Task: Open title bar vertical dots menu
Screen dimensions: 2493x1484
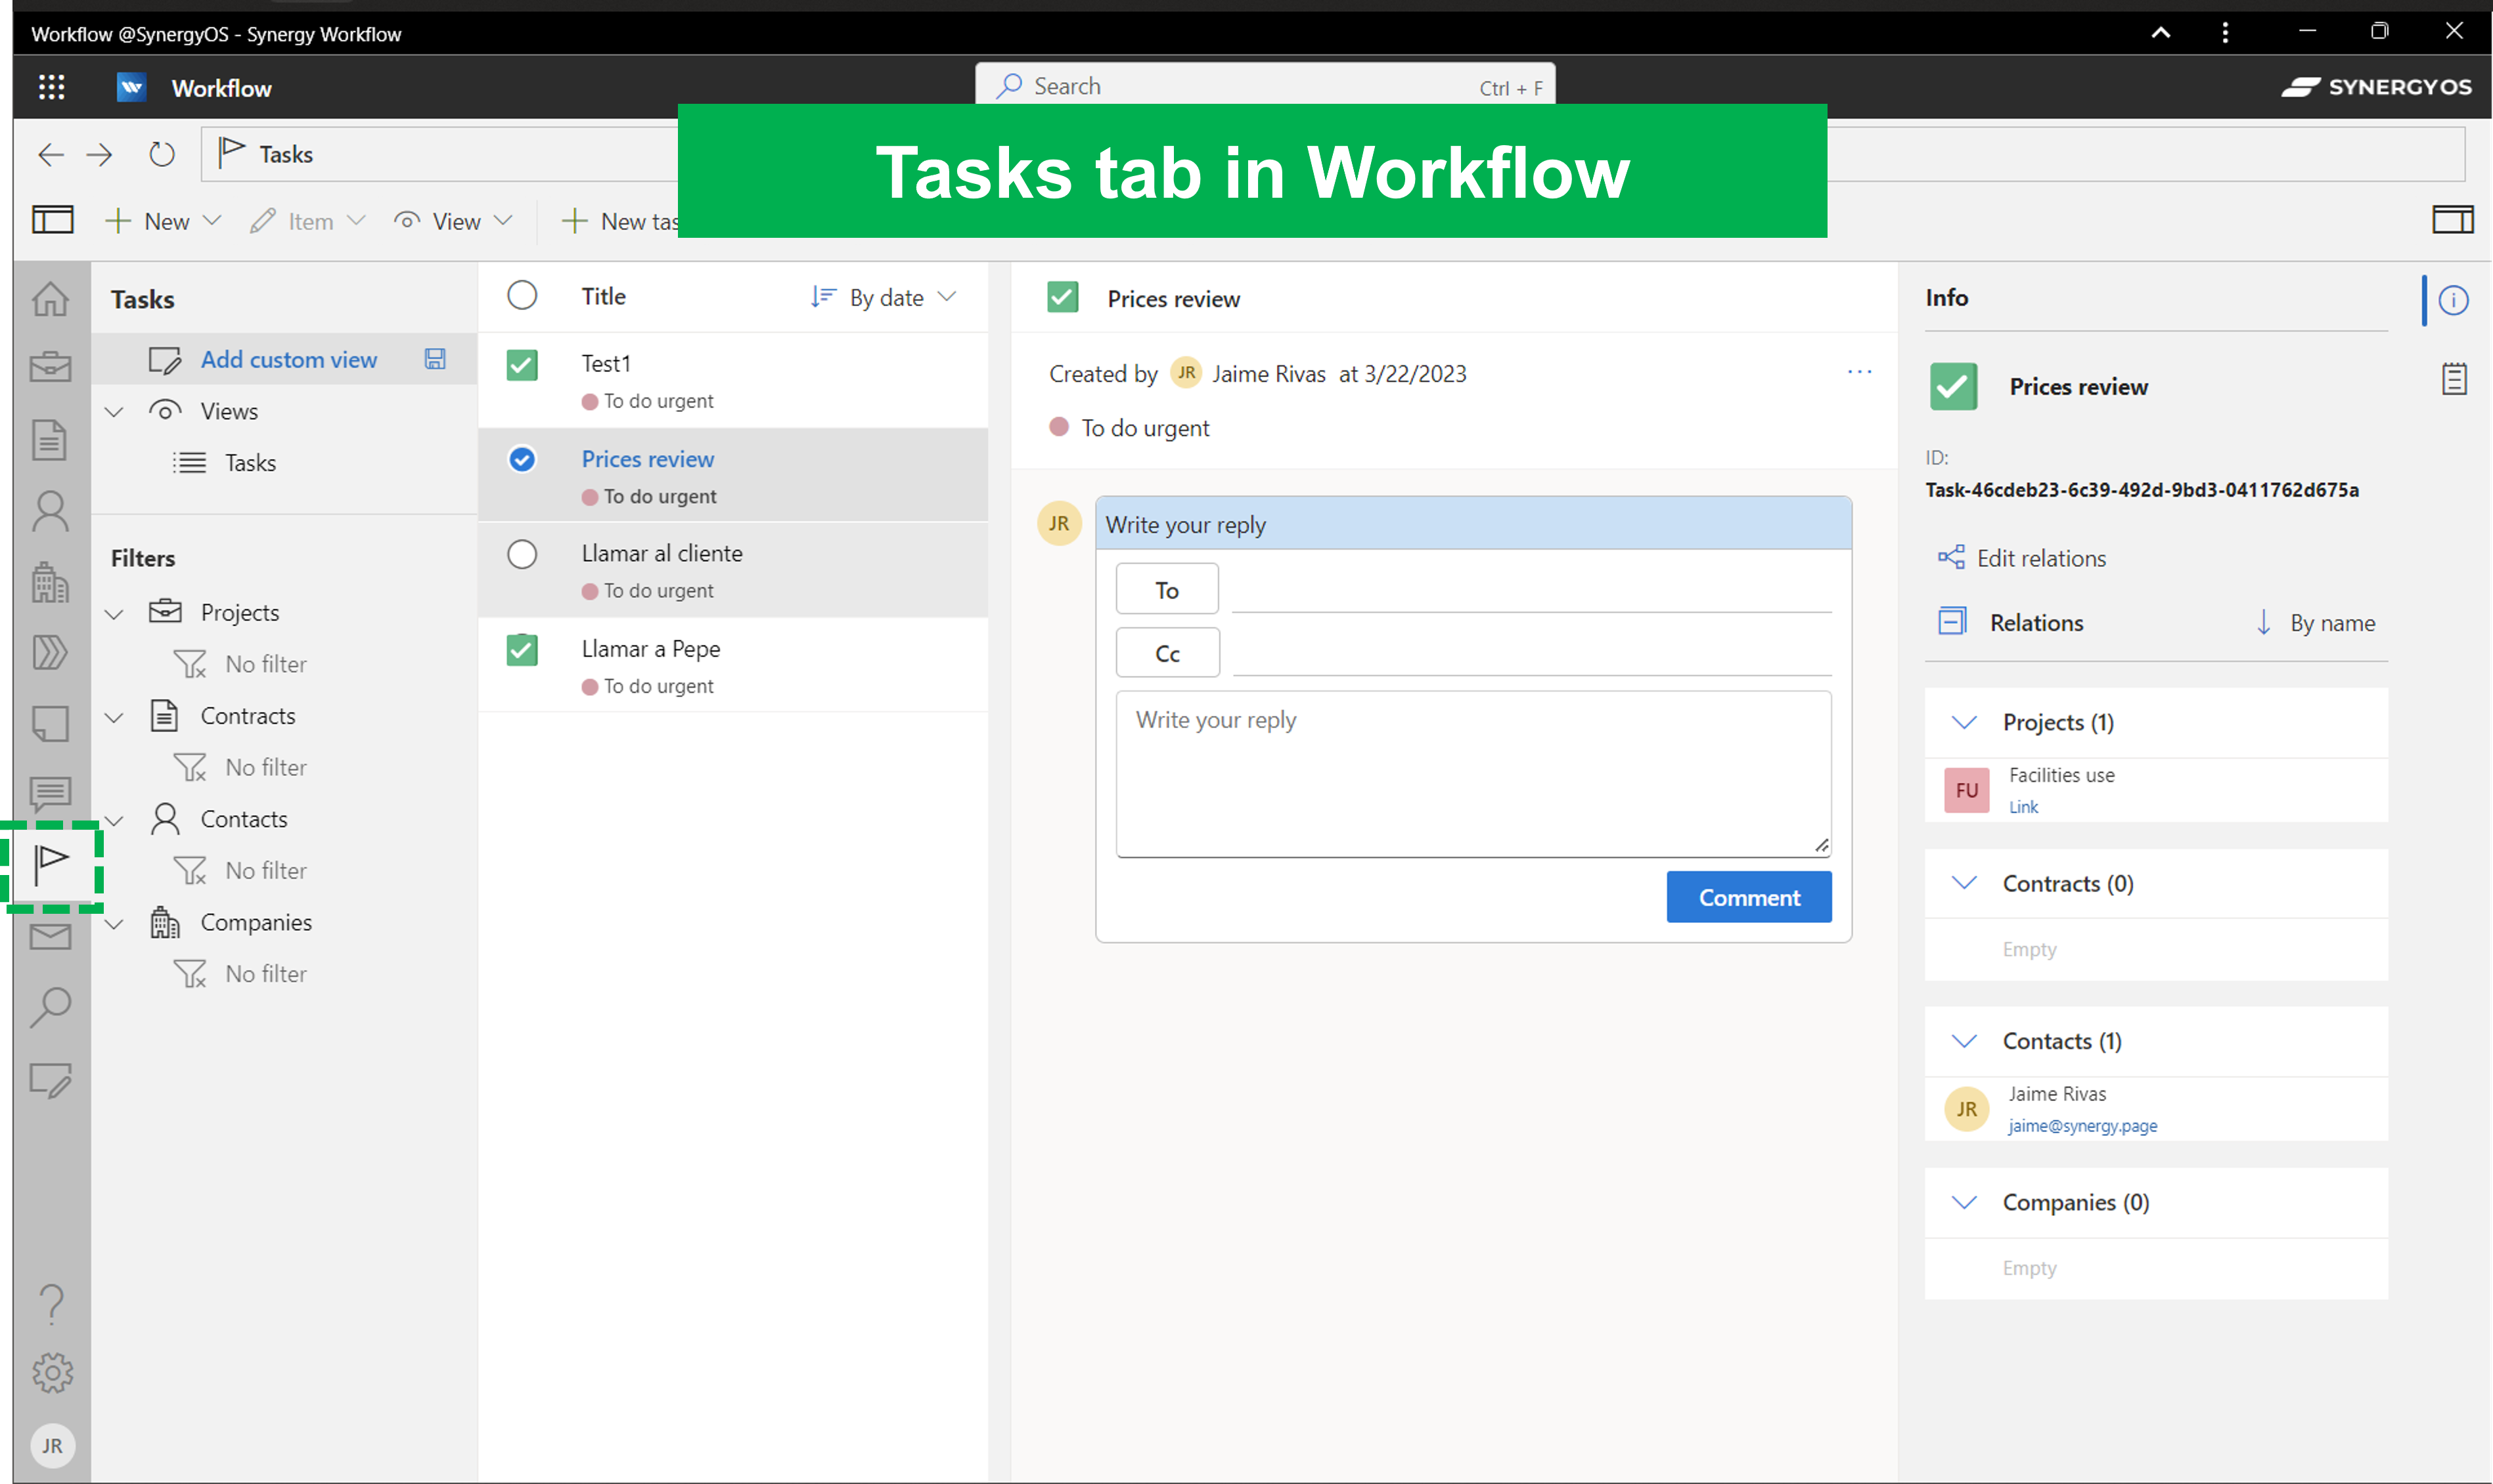Action: point(2225,32)
